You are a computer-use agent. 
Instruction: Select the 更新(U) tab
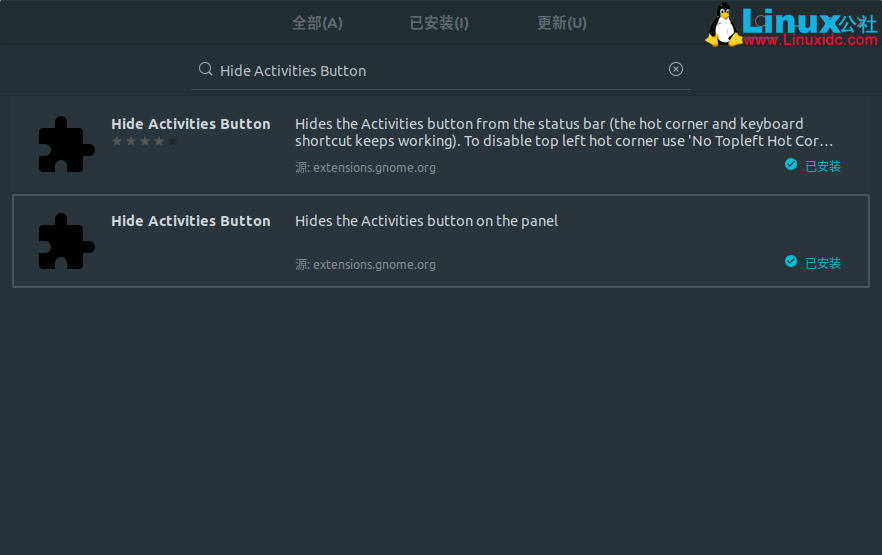pyautogui.click(x=562, y=22)
